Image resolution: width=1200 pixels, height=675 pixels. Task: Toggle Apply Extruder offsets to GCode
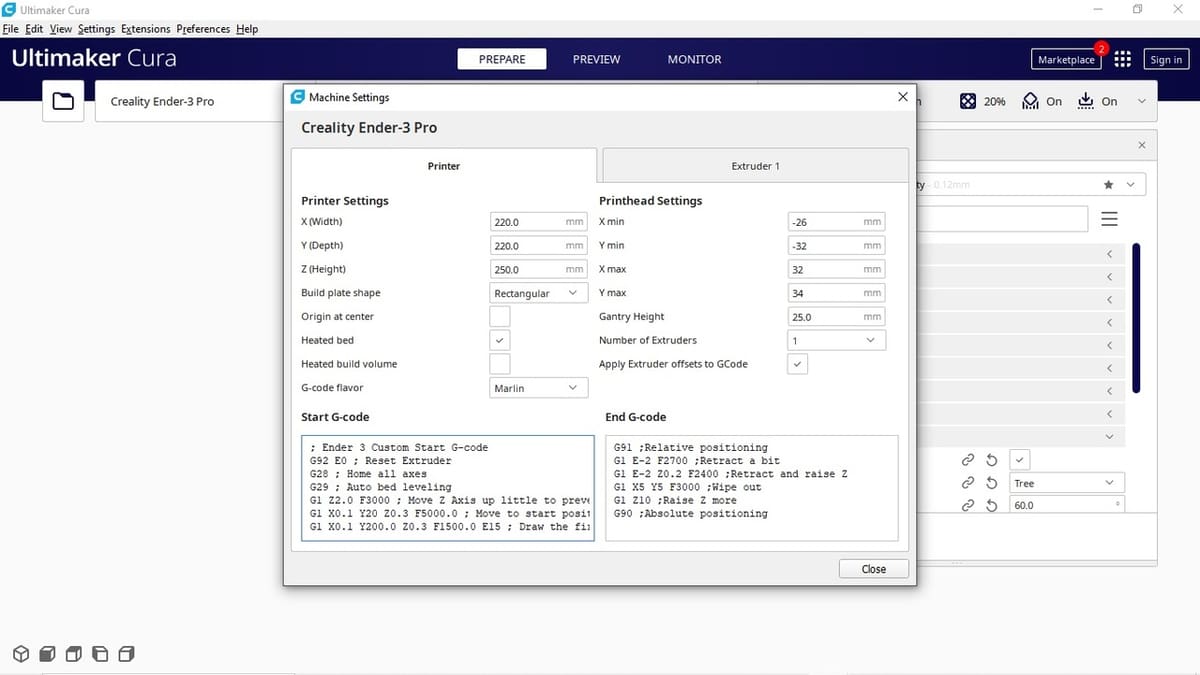coord(798,365)
